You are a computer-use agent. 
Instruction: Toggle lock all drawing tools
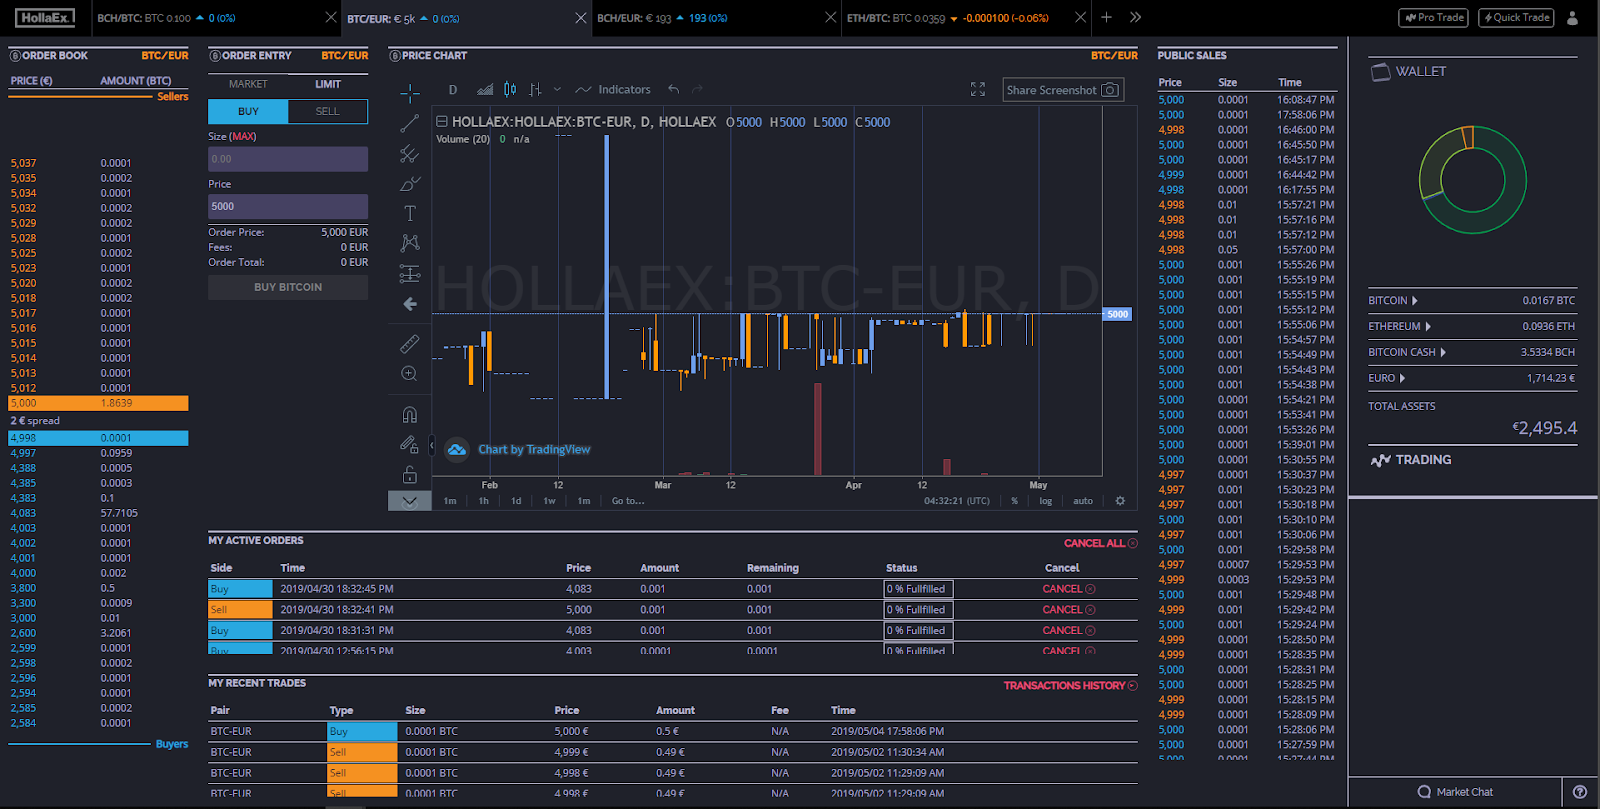point(410,474)
